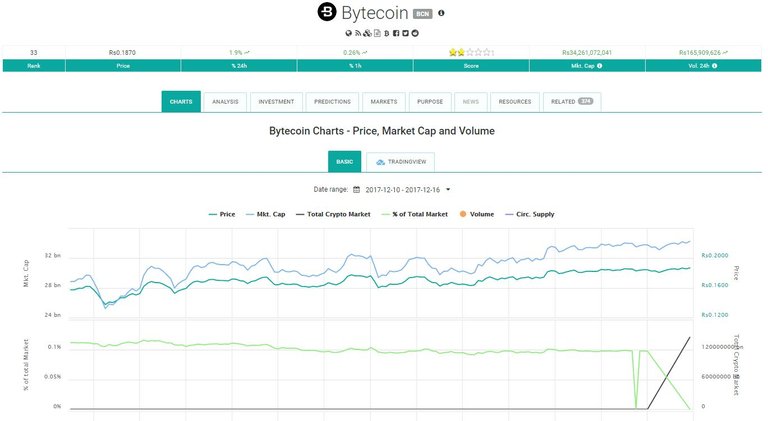768x421 pixels.
Task: Click the Rs0.1870 price value
Action: pyautogui.click(x=122, y=52)
